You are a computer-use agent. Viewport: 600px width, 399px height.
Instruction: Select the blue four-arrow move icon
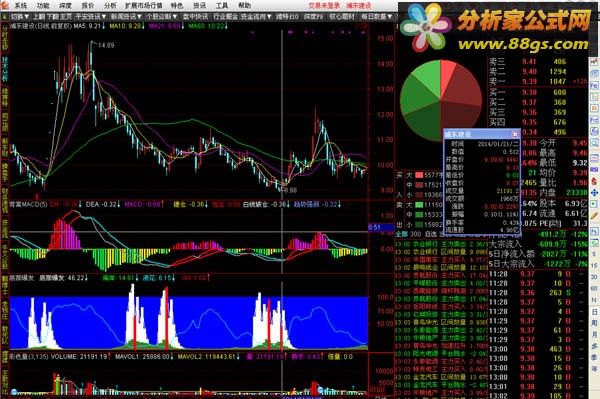pos(594,192)
